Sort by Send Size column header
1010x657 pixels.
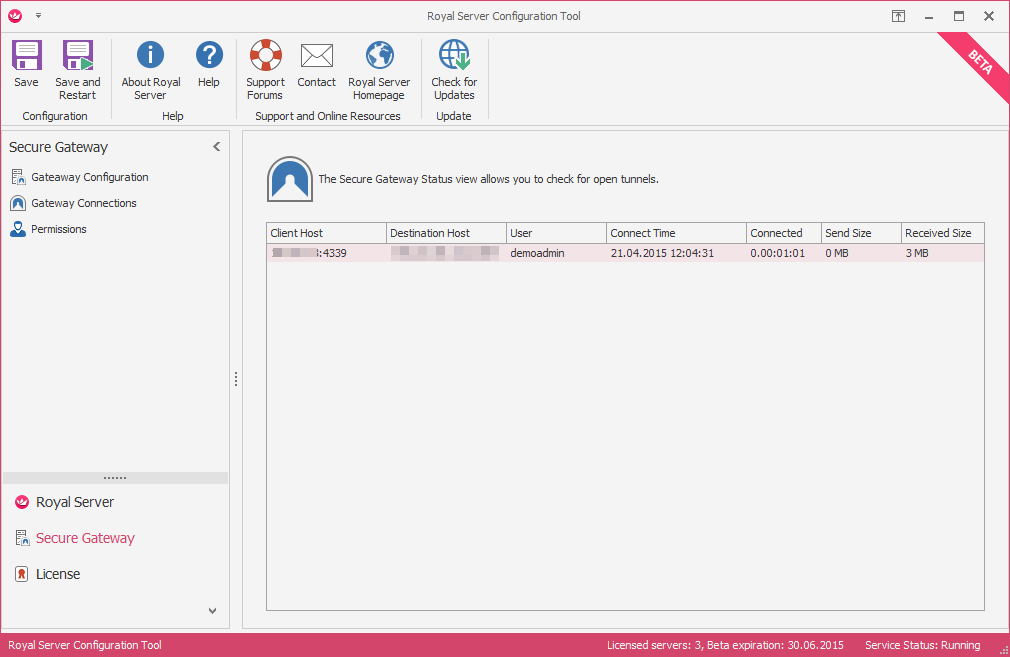coord(861,233)
